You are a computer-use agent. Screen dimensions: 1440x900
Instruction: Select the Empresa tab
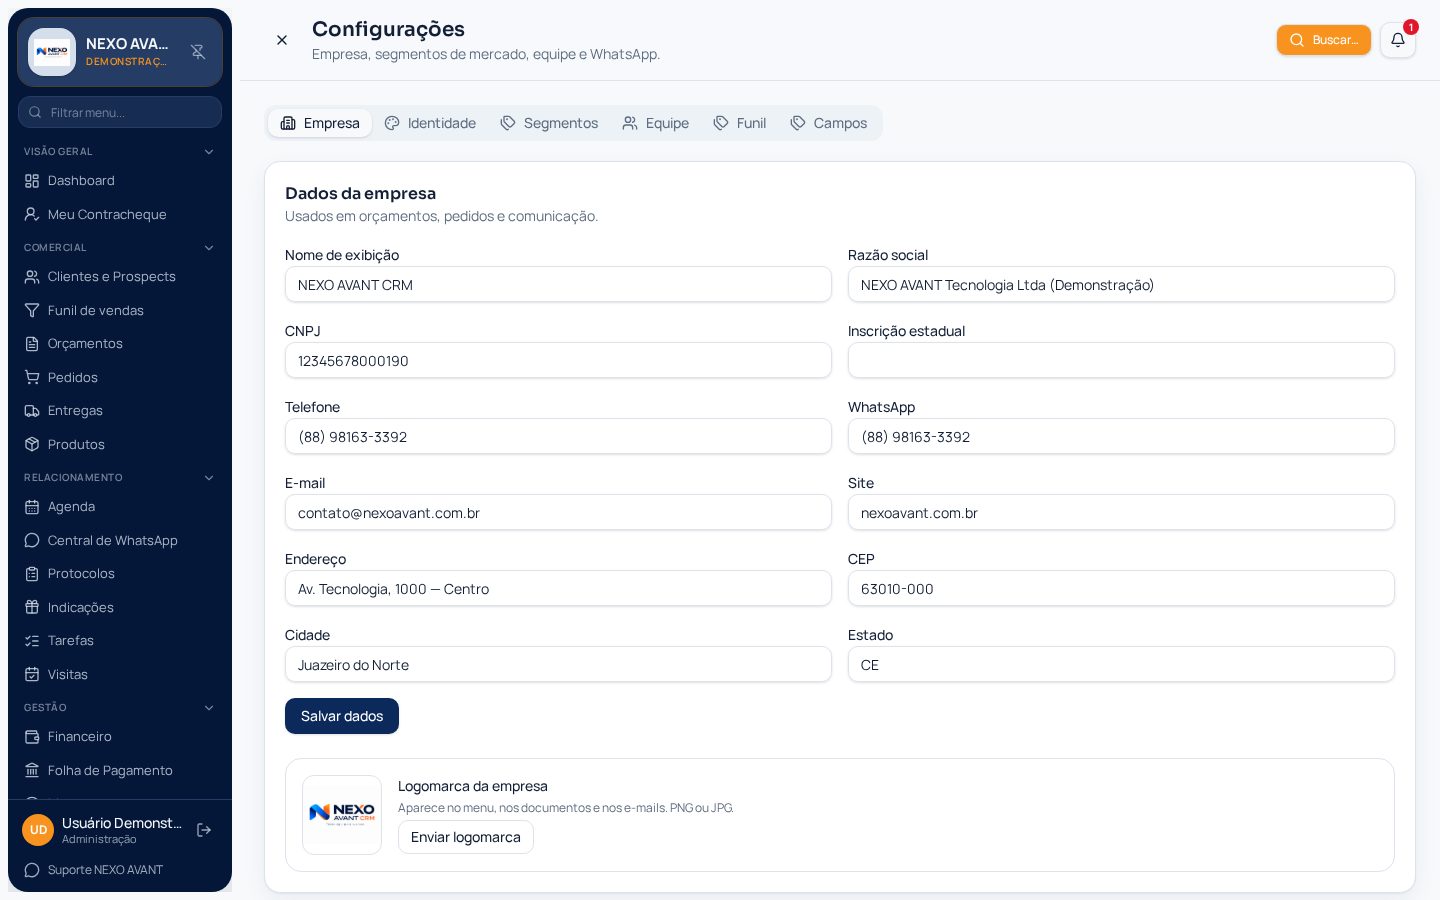[x=320, y=123]
